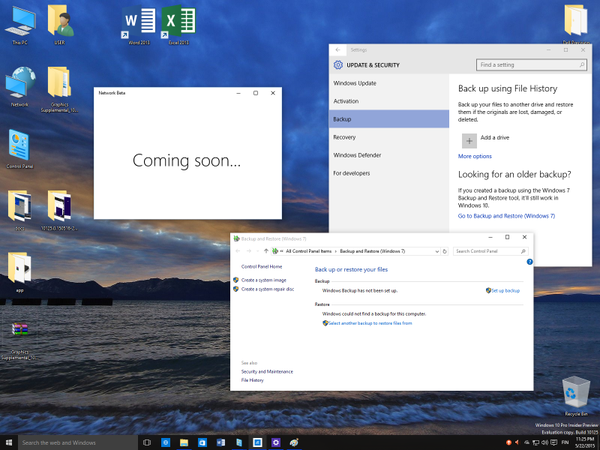Image resolution: width=600 pixels, height=450 pixels.
Task: Open the File History link
Action: tap(252, 380)
